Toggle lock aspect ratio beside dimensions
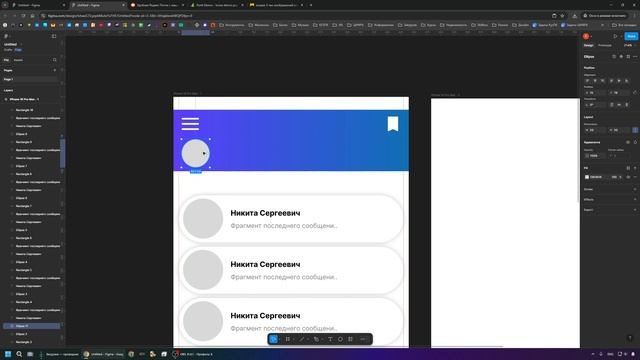 pyautogui.click(x=635, y=130)
